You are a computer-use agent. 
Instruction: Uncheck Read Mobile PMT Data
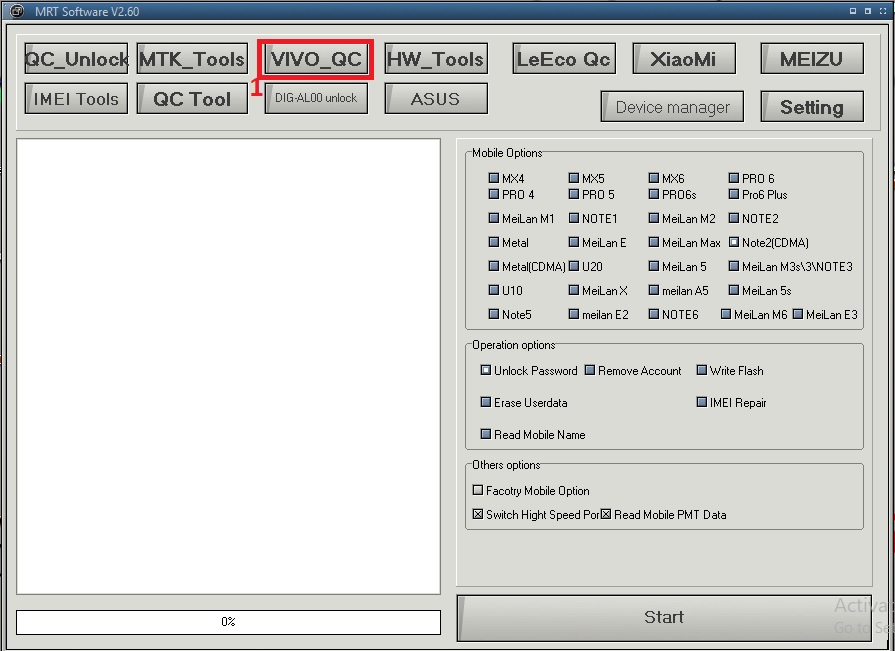pyautogui.click(x=606, y=514)
